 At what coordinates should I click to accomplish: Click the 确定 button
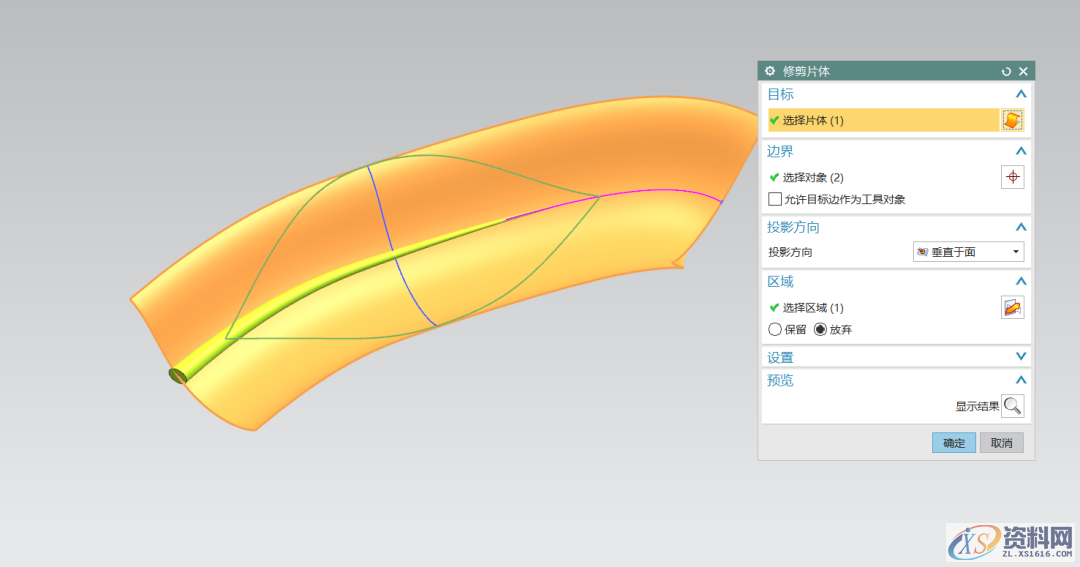click(953, 443)
